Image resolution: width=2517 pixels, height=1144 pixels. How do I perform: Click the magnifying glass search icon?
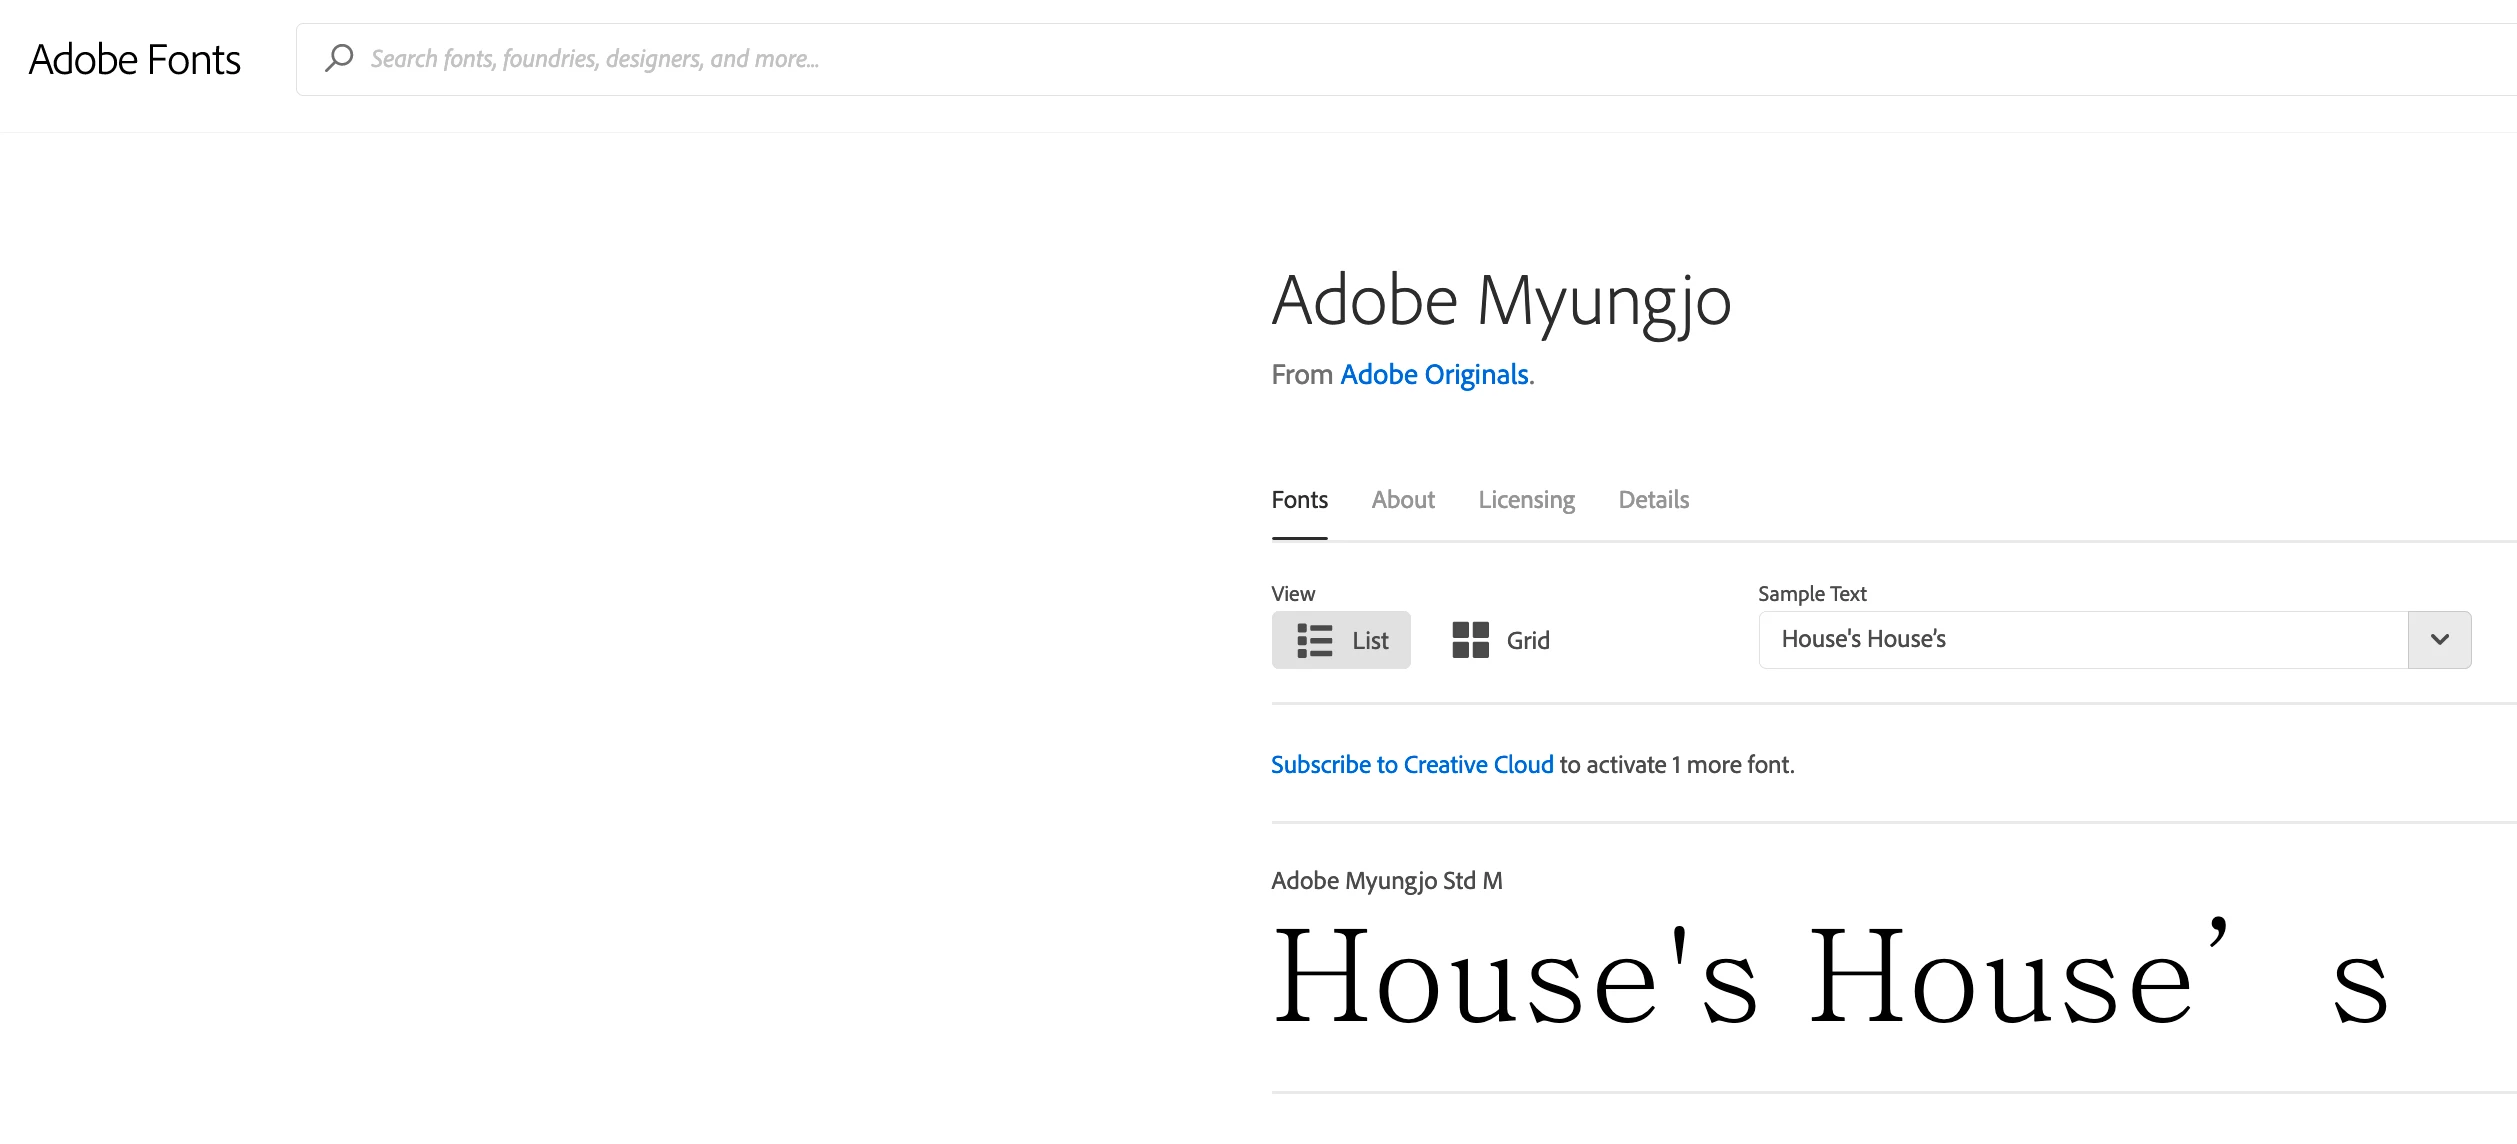point(339,58)
